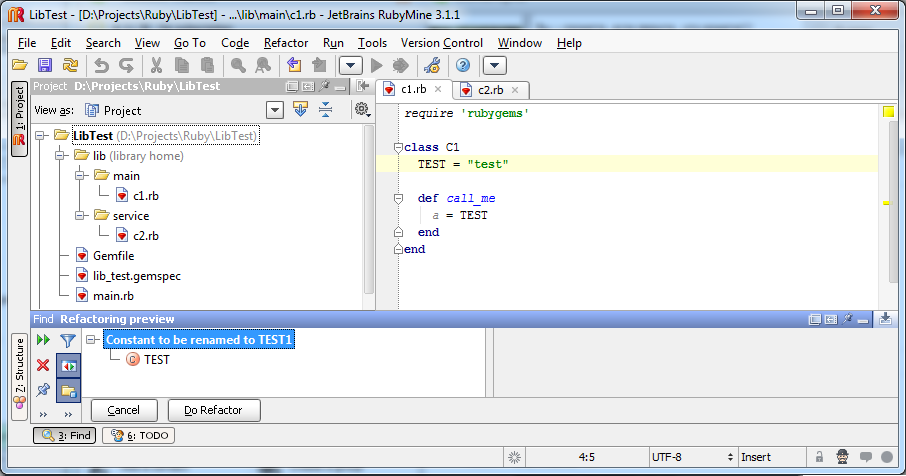The image size is (906, 476).
Task: Collapse the main folder node
Action: [80, 176]
